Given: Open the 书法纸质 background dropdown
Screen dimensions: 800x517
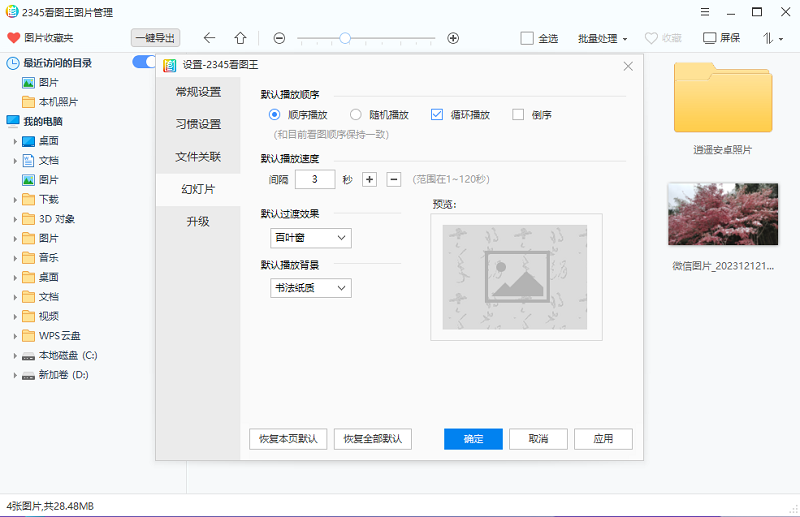Looking at the screenshot, I should click(311, 288).
